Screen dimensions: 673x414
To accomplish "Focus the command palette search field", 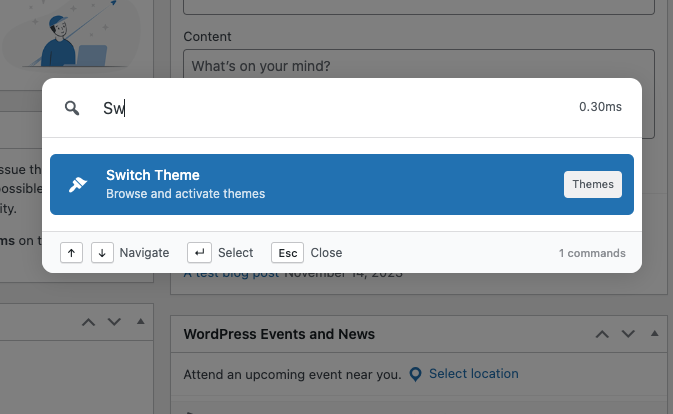I will (x=330, y=108).
